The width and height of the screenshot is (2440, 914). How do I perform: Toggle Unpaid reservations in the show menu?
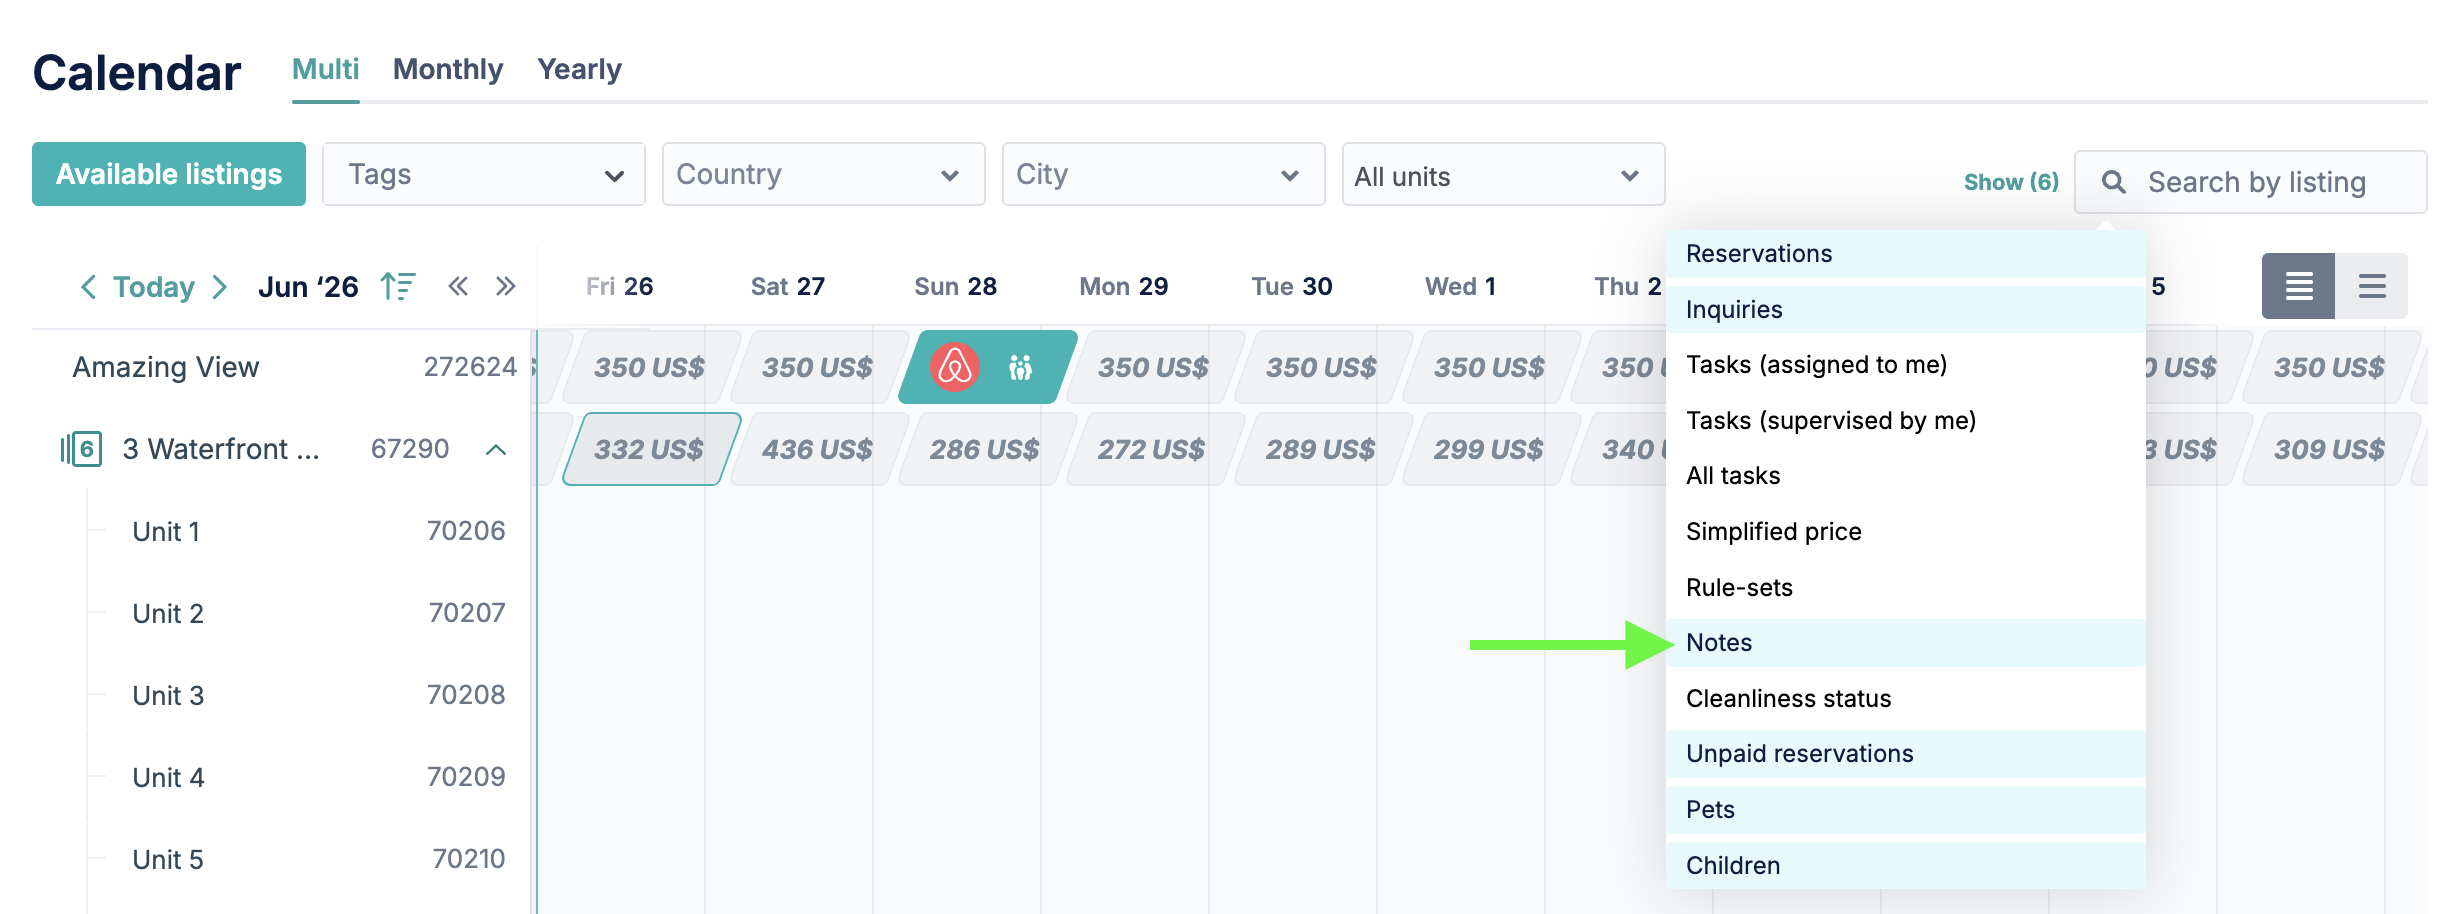click(1906, 754)
